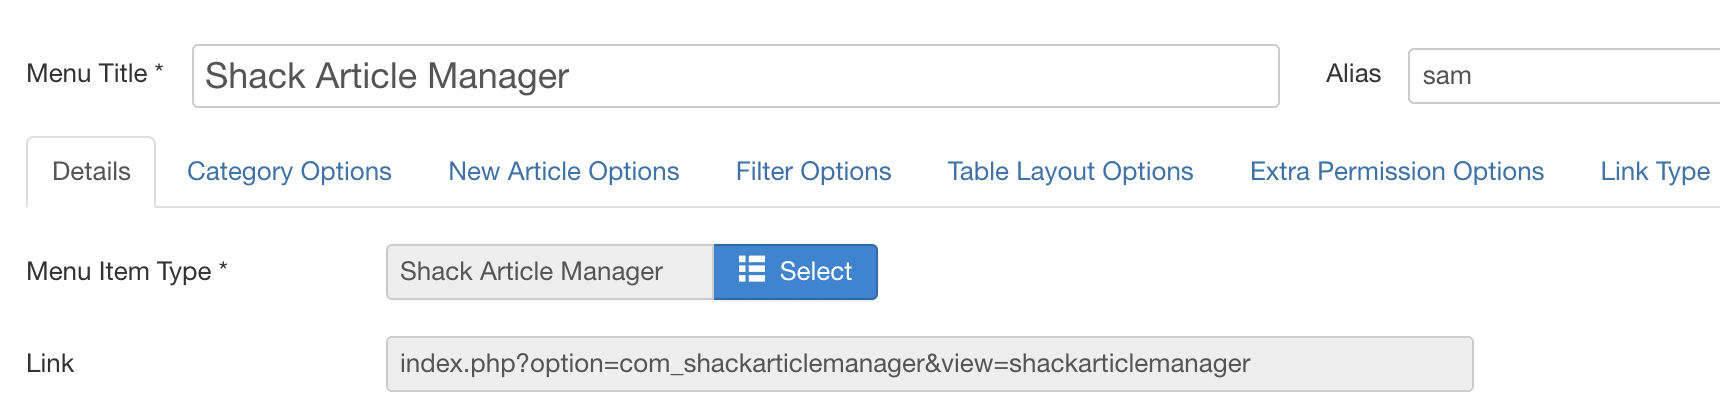Click the required asterisk beside Menu Title
This screenshot has height=412, width=1720.
coord(159,68)
